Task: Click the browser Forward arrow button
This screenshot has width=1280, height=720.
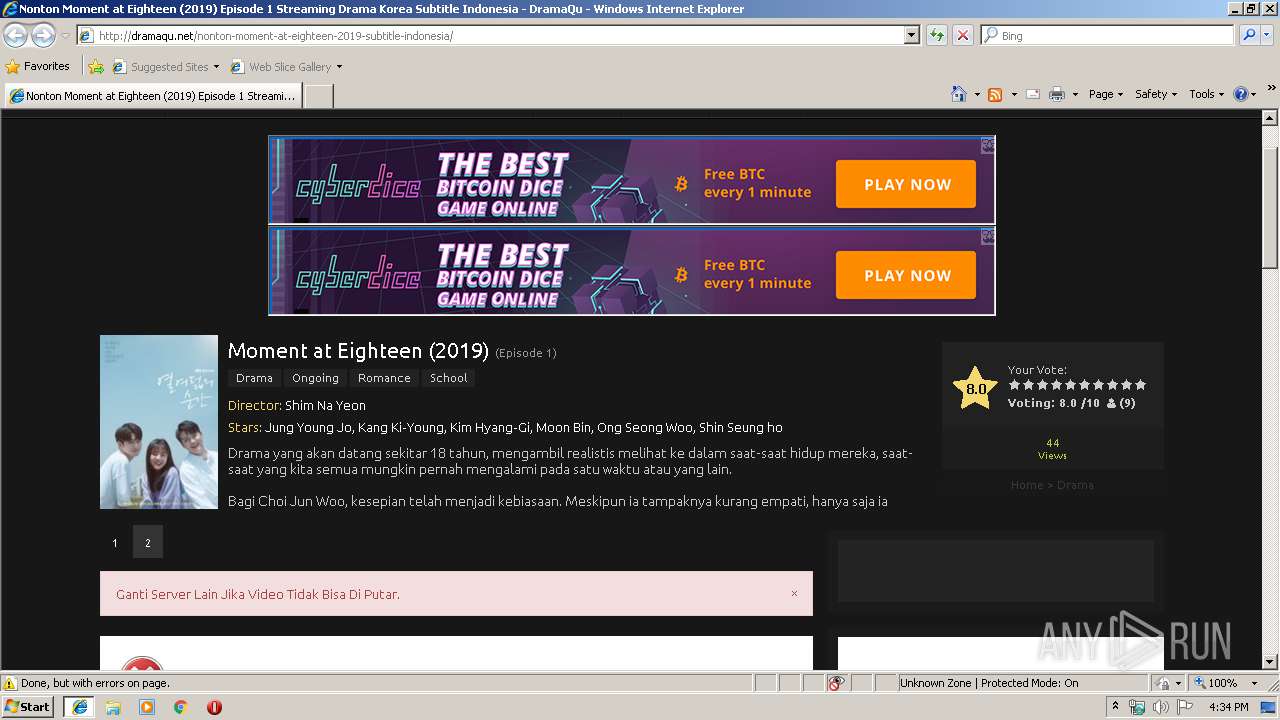Action: click(x=43, y=35)
